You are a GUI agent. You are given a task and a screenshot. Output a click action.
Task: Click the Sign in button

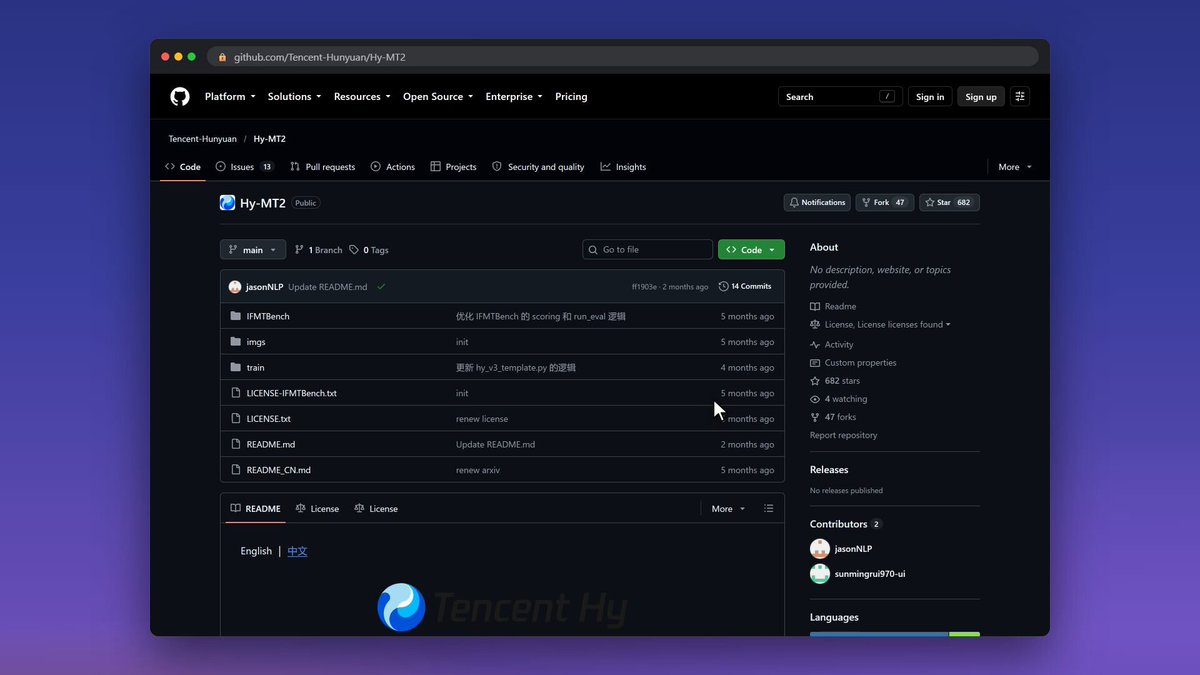point(930,97)
